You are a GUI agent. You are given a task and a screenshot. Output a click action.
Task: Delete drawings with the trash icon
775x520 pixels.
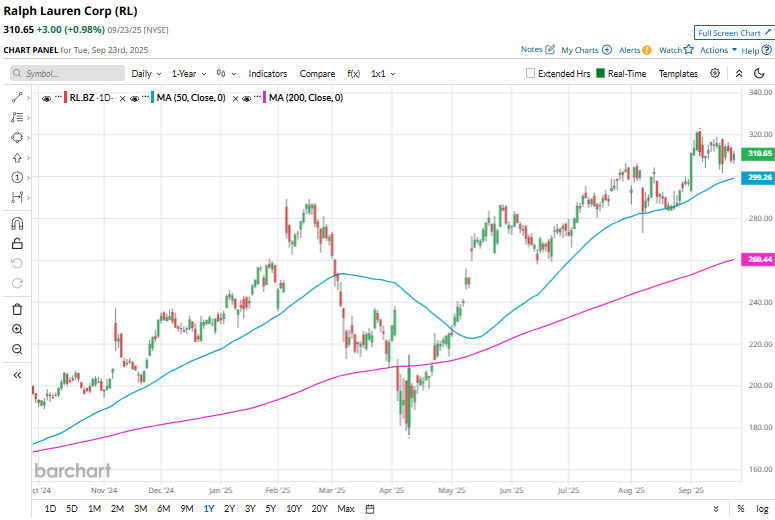(17, 309)
